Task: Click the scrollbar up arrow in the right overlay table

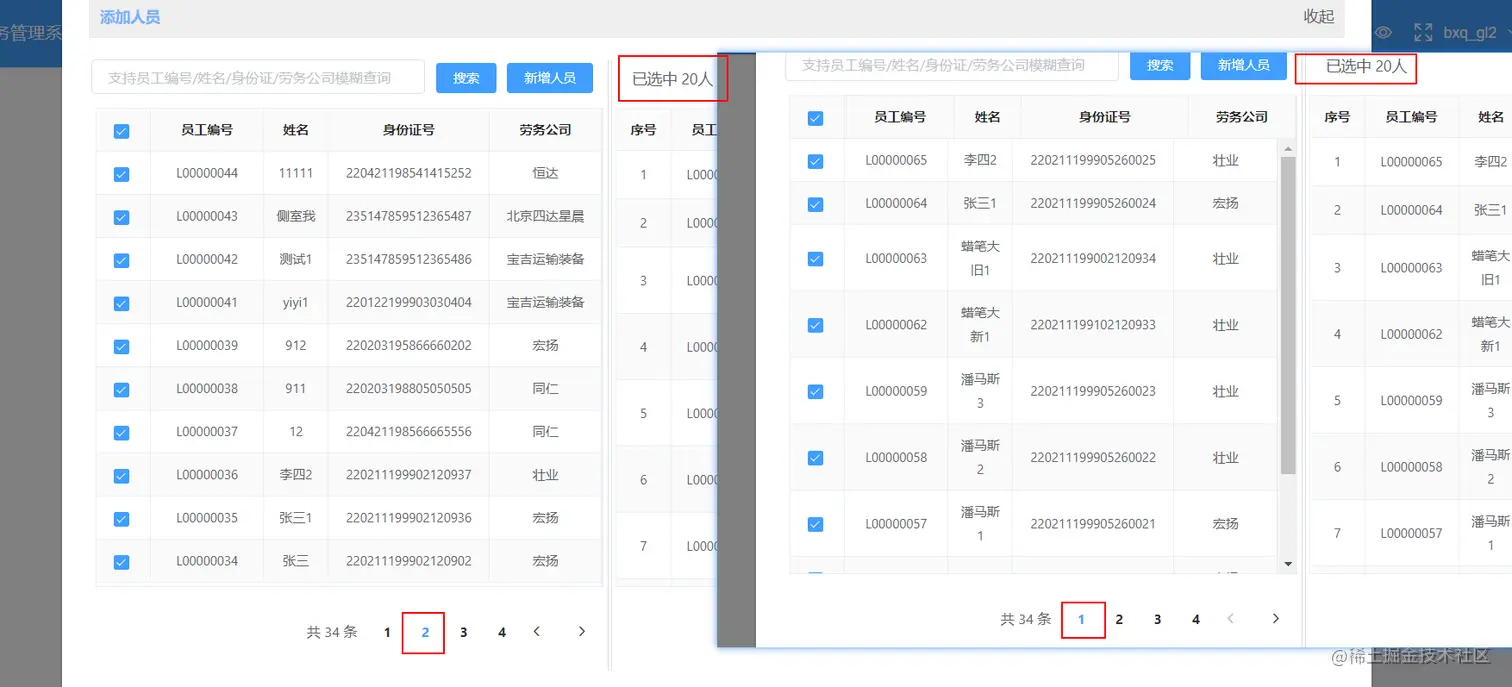Action: click(1288, 149)
